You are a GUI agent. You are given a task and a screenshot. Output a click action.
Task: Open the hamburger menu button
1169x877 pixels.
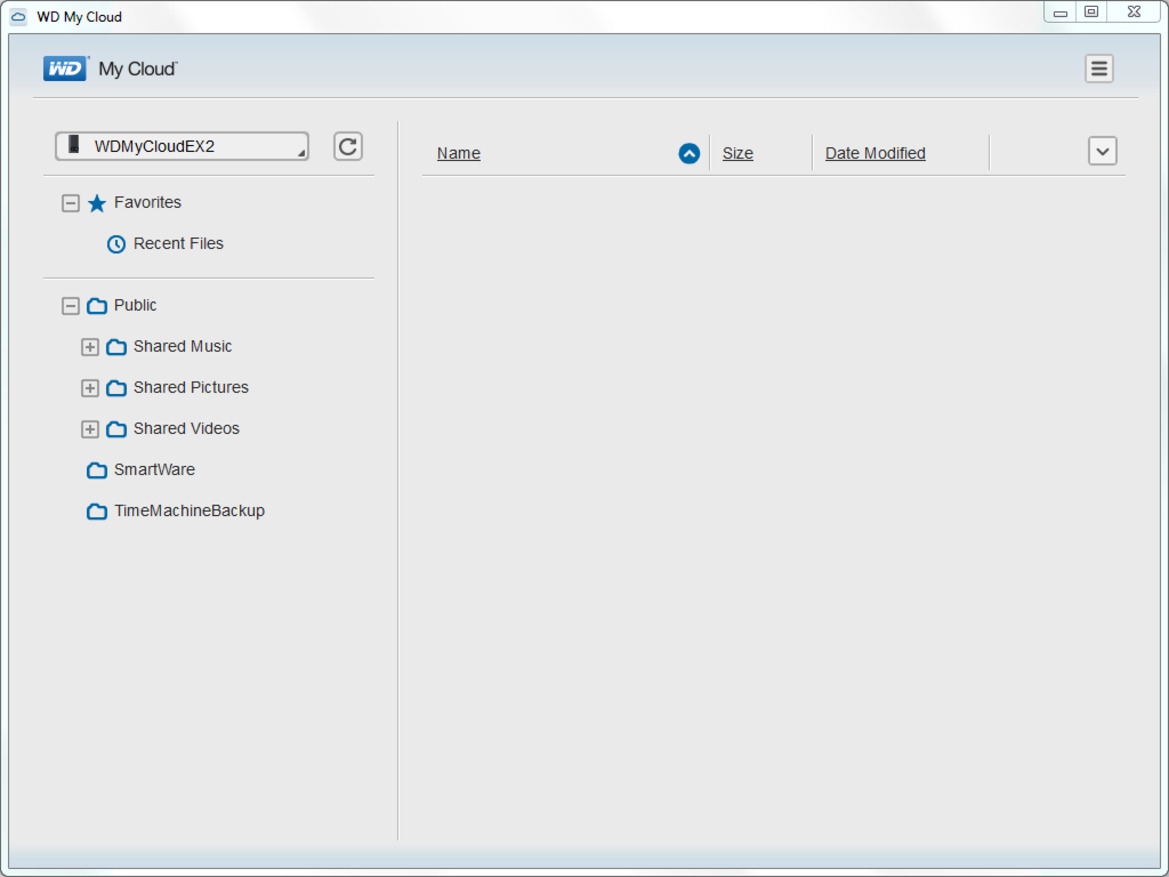click(x=1099, y=69)
